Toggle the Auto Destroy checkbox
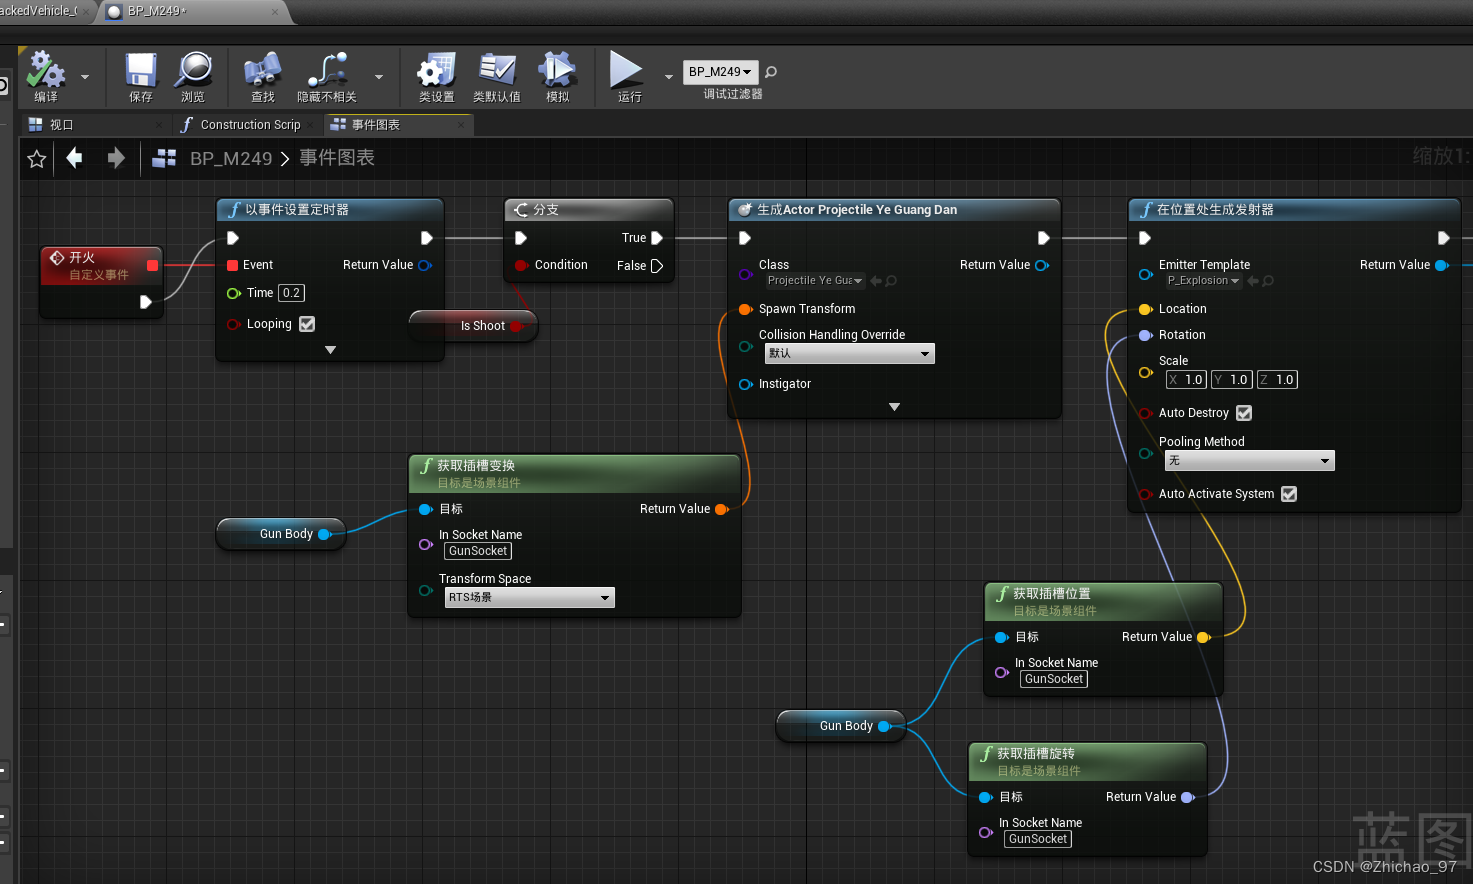The image size is (1473, 884). 1244,413
